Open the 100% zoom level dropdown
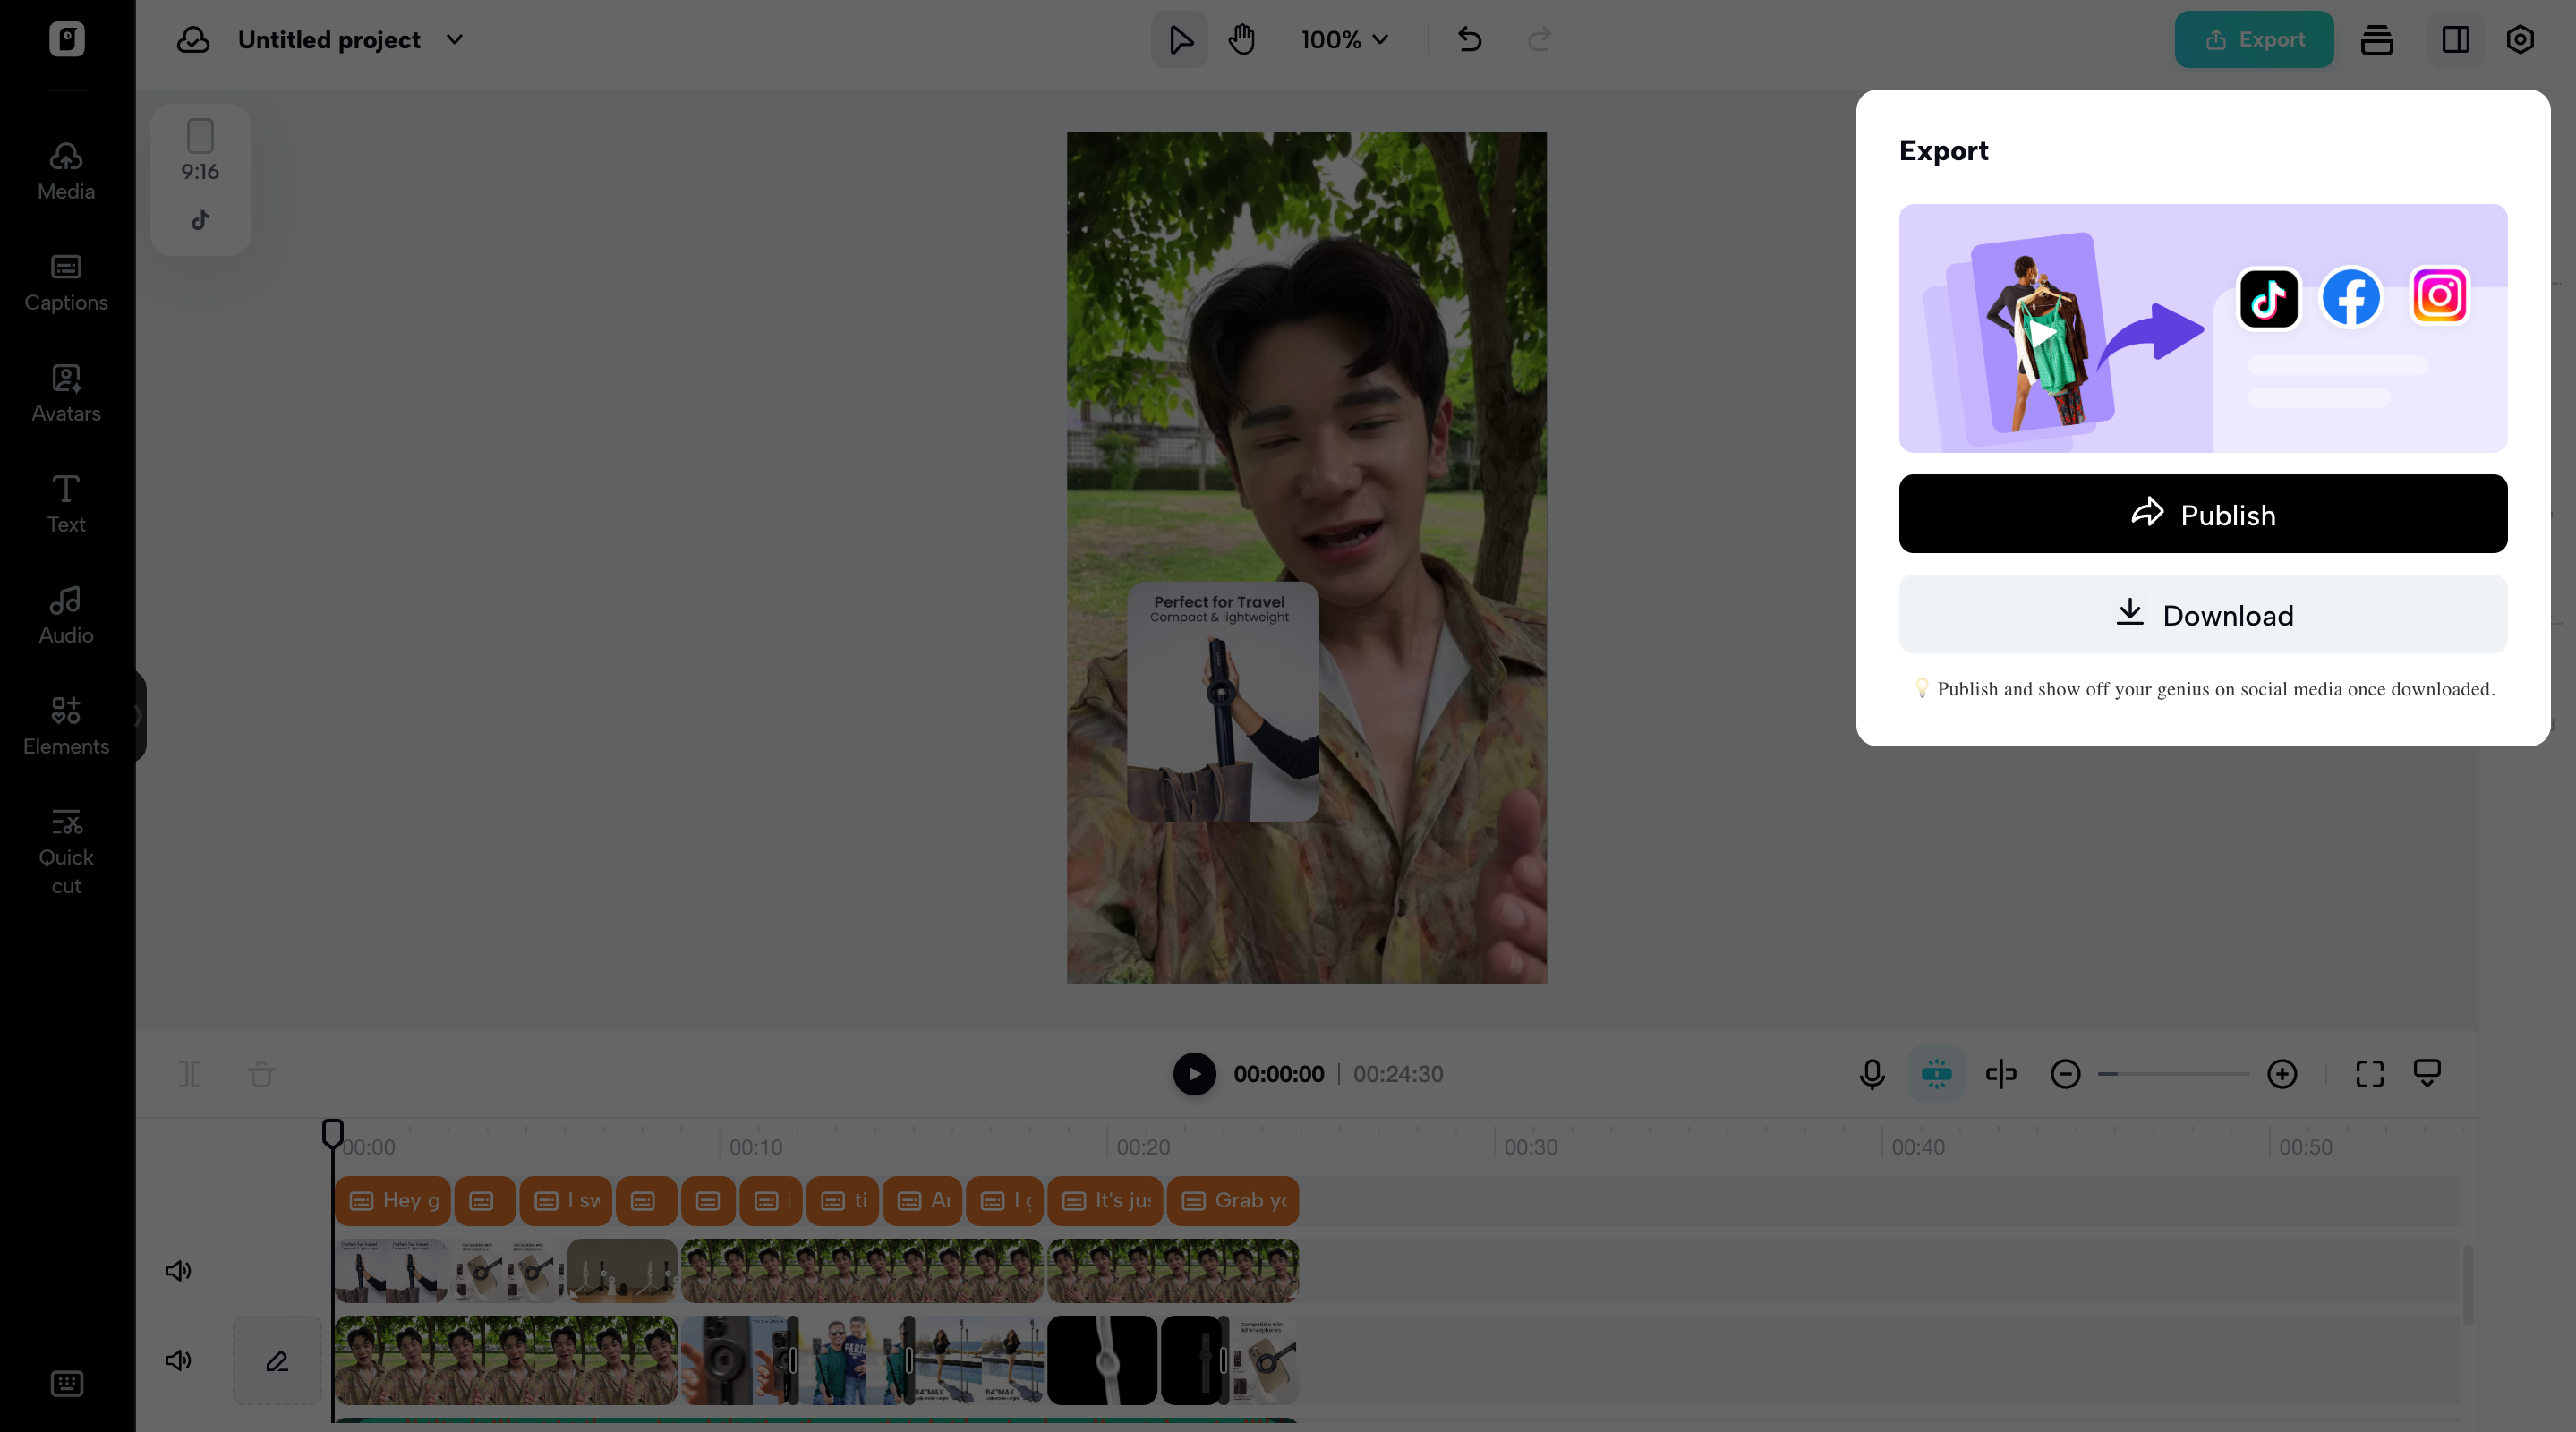 (1344, 40)
